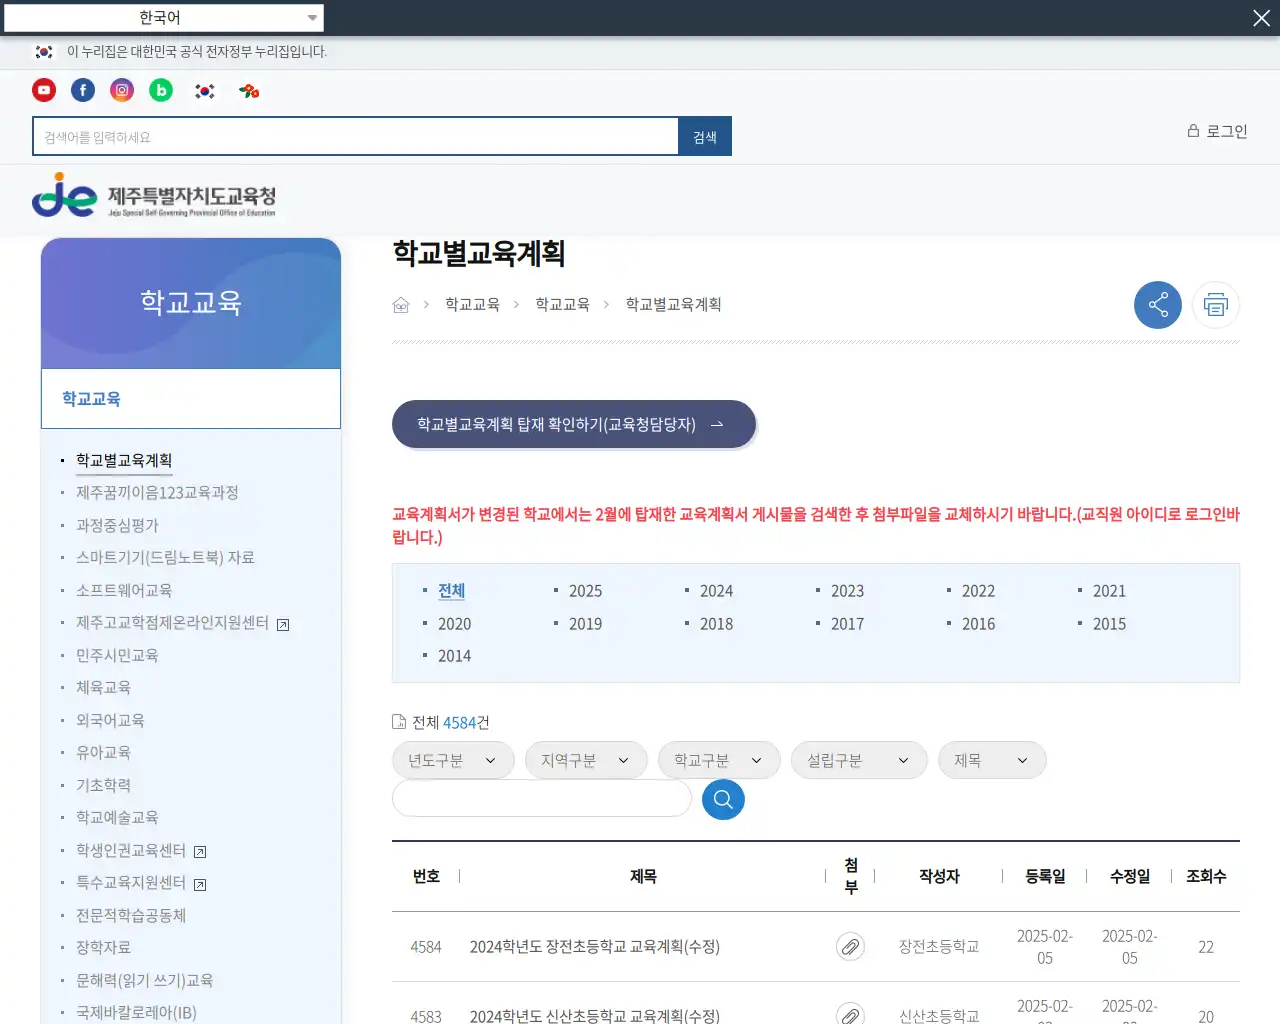This screenshot has height=1024, width=1280.
Task: Open sidebar item 체육교육
Action: point(103,687)
